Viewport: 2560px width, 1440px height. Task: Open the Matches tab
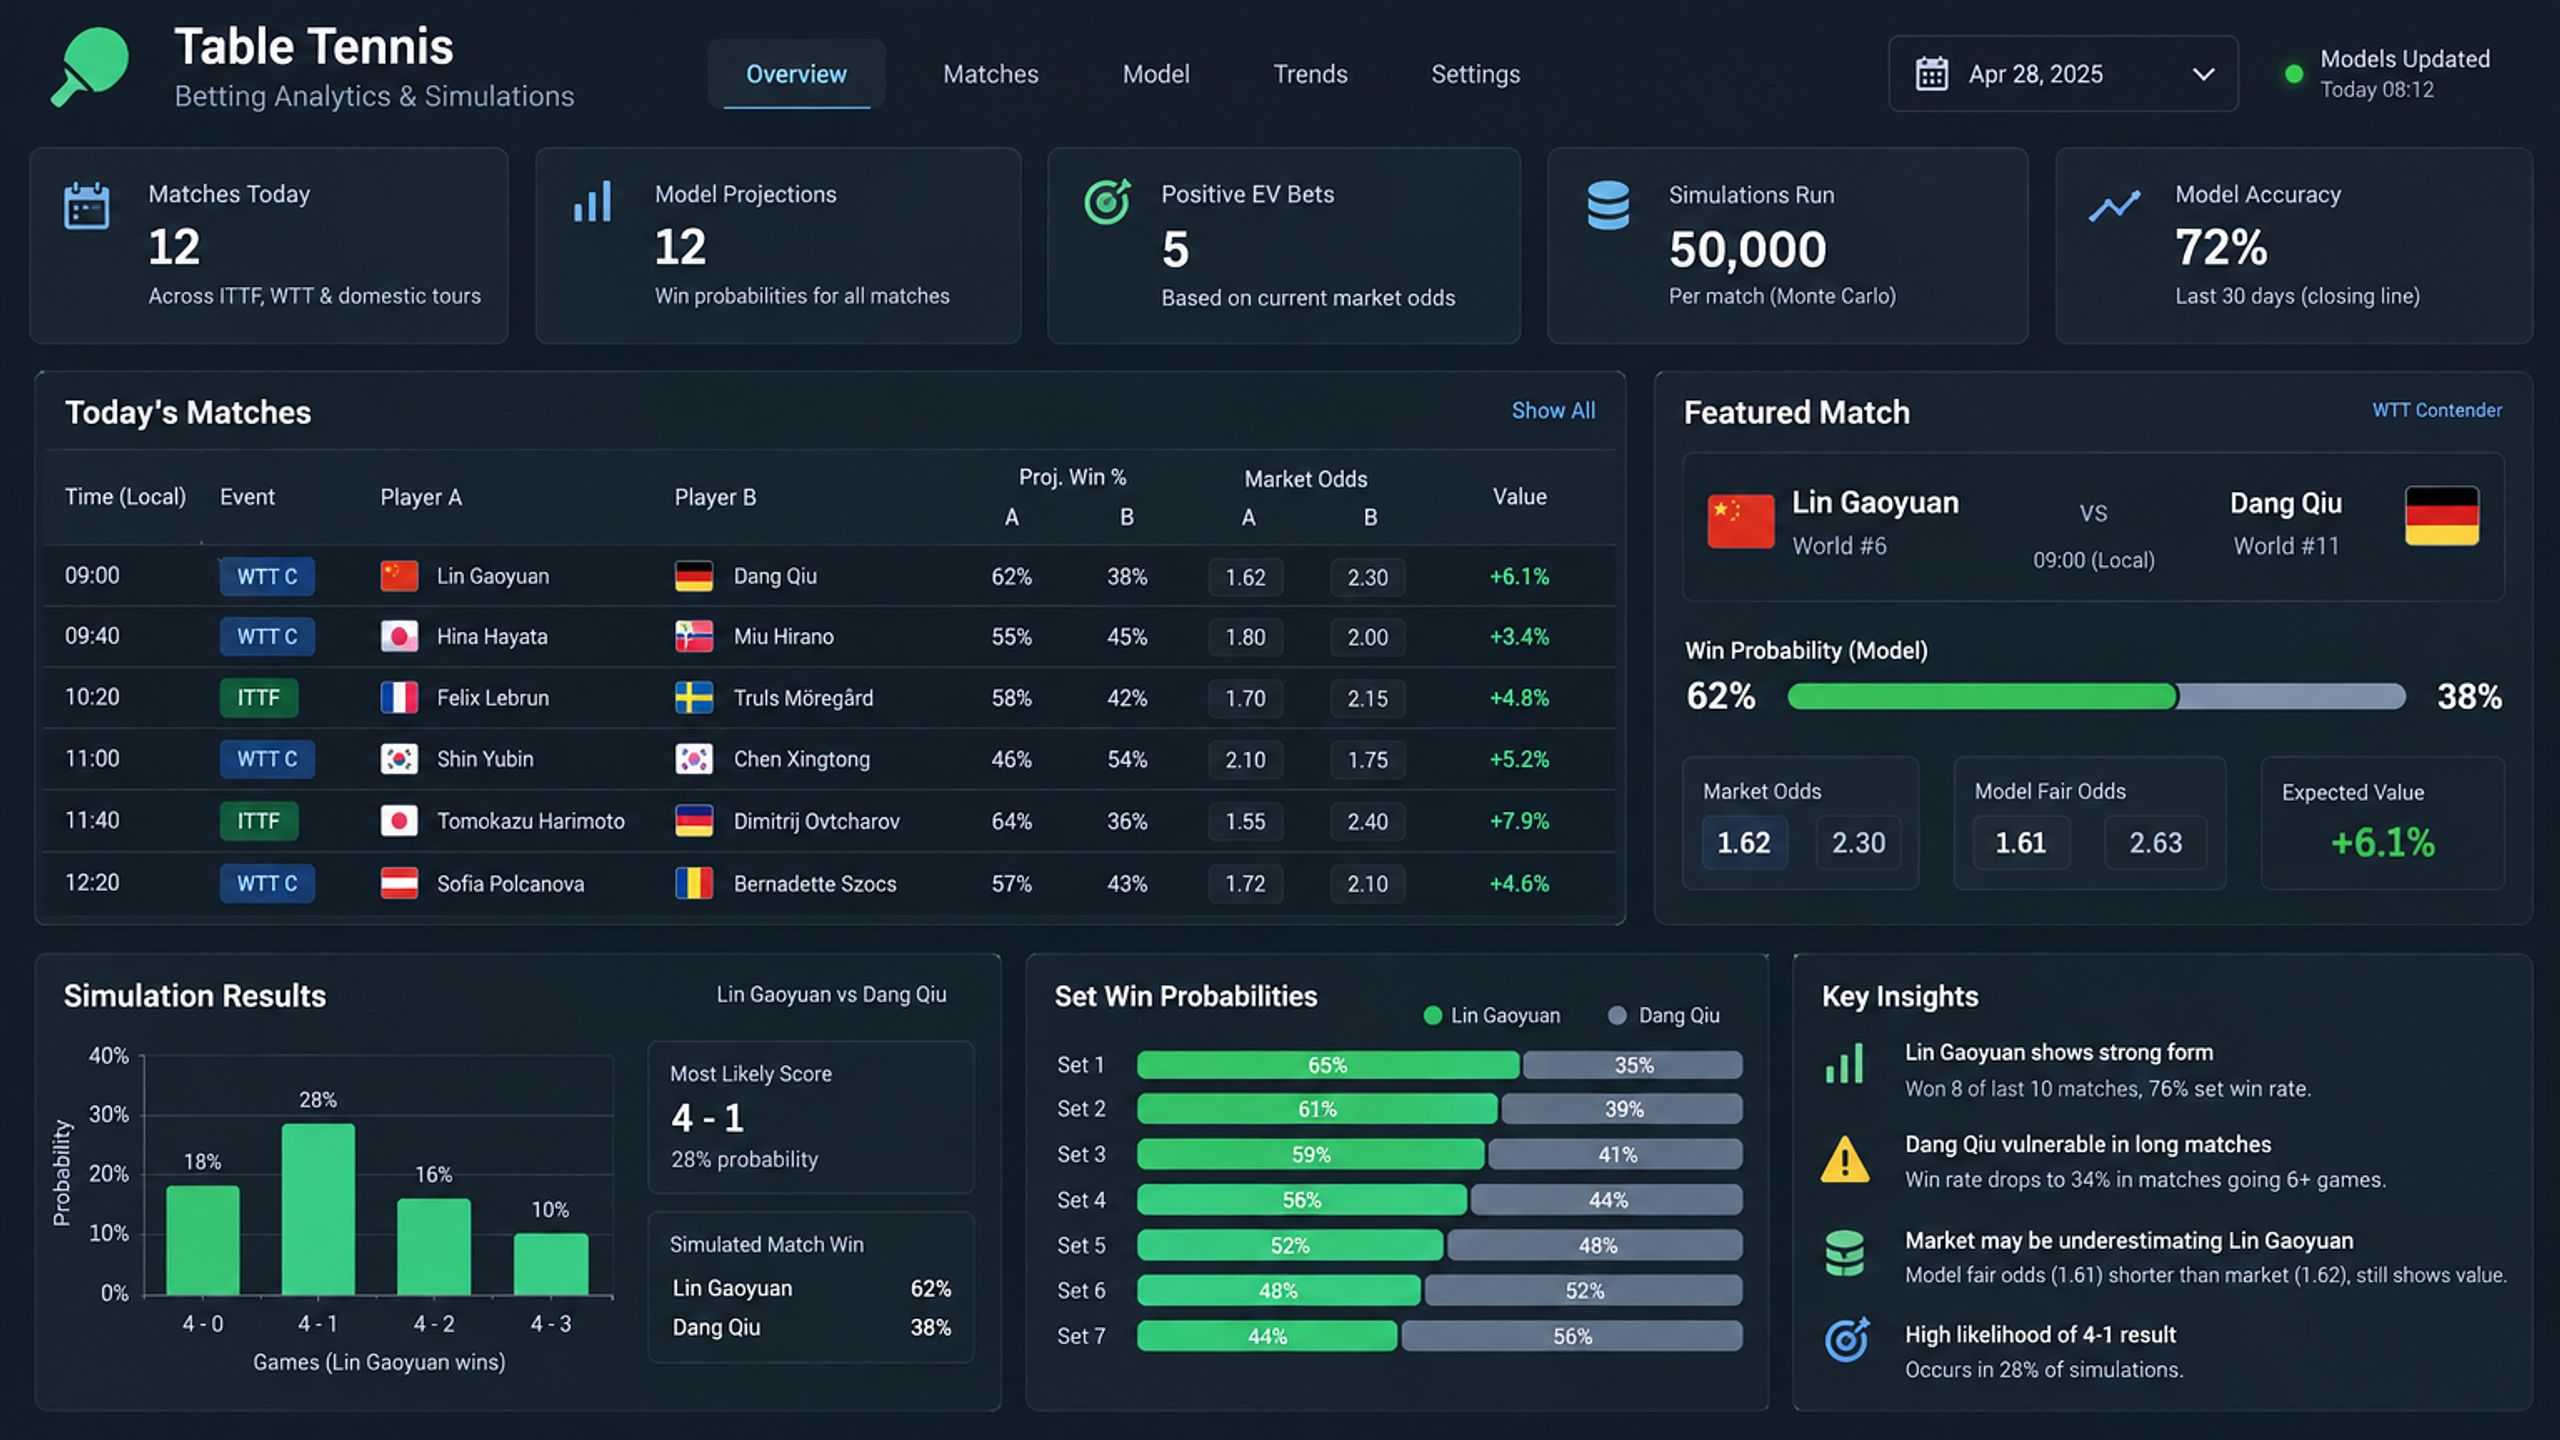pos(990,74)
